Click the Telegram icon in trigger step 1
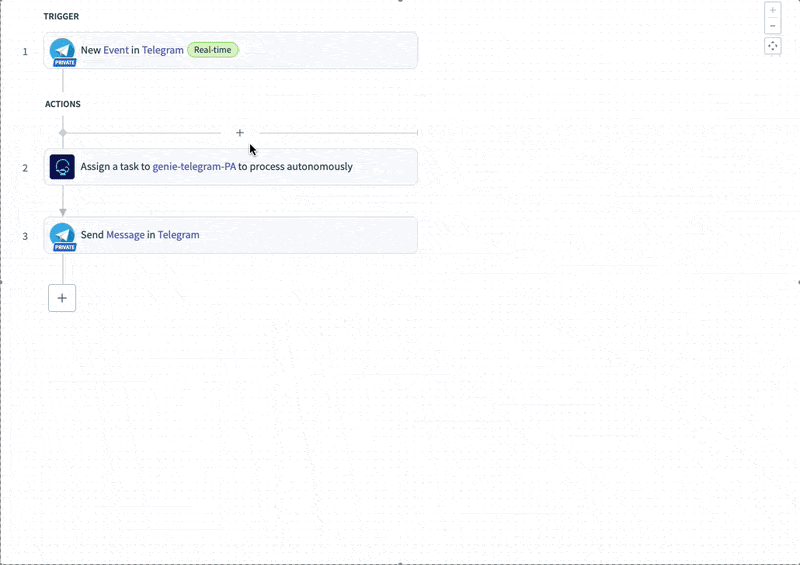Image resolution: width=800 pixels, height=565 pixels. 62,50
